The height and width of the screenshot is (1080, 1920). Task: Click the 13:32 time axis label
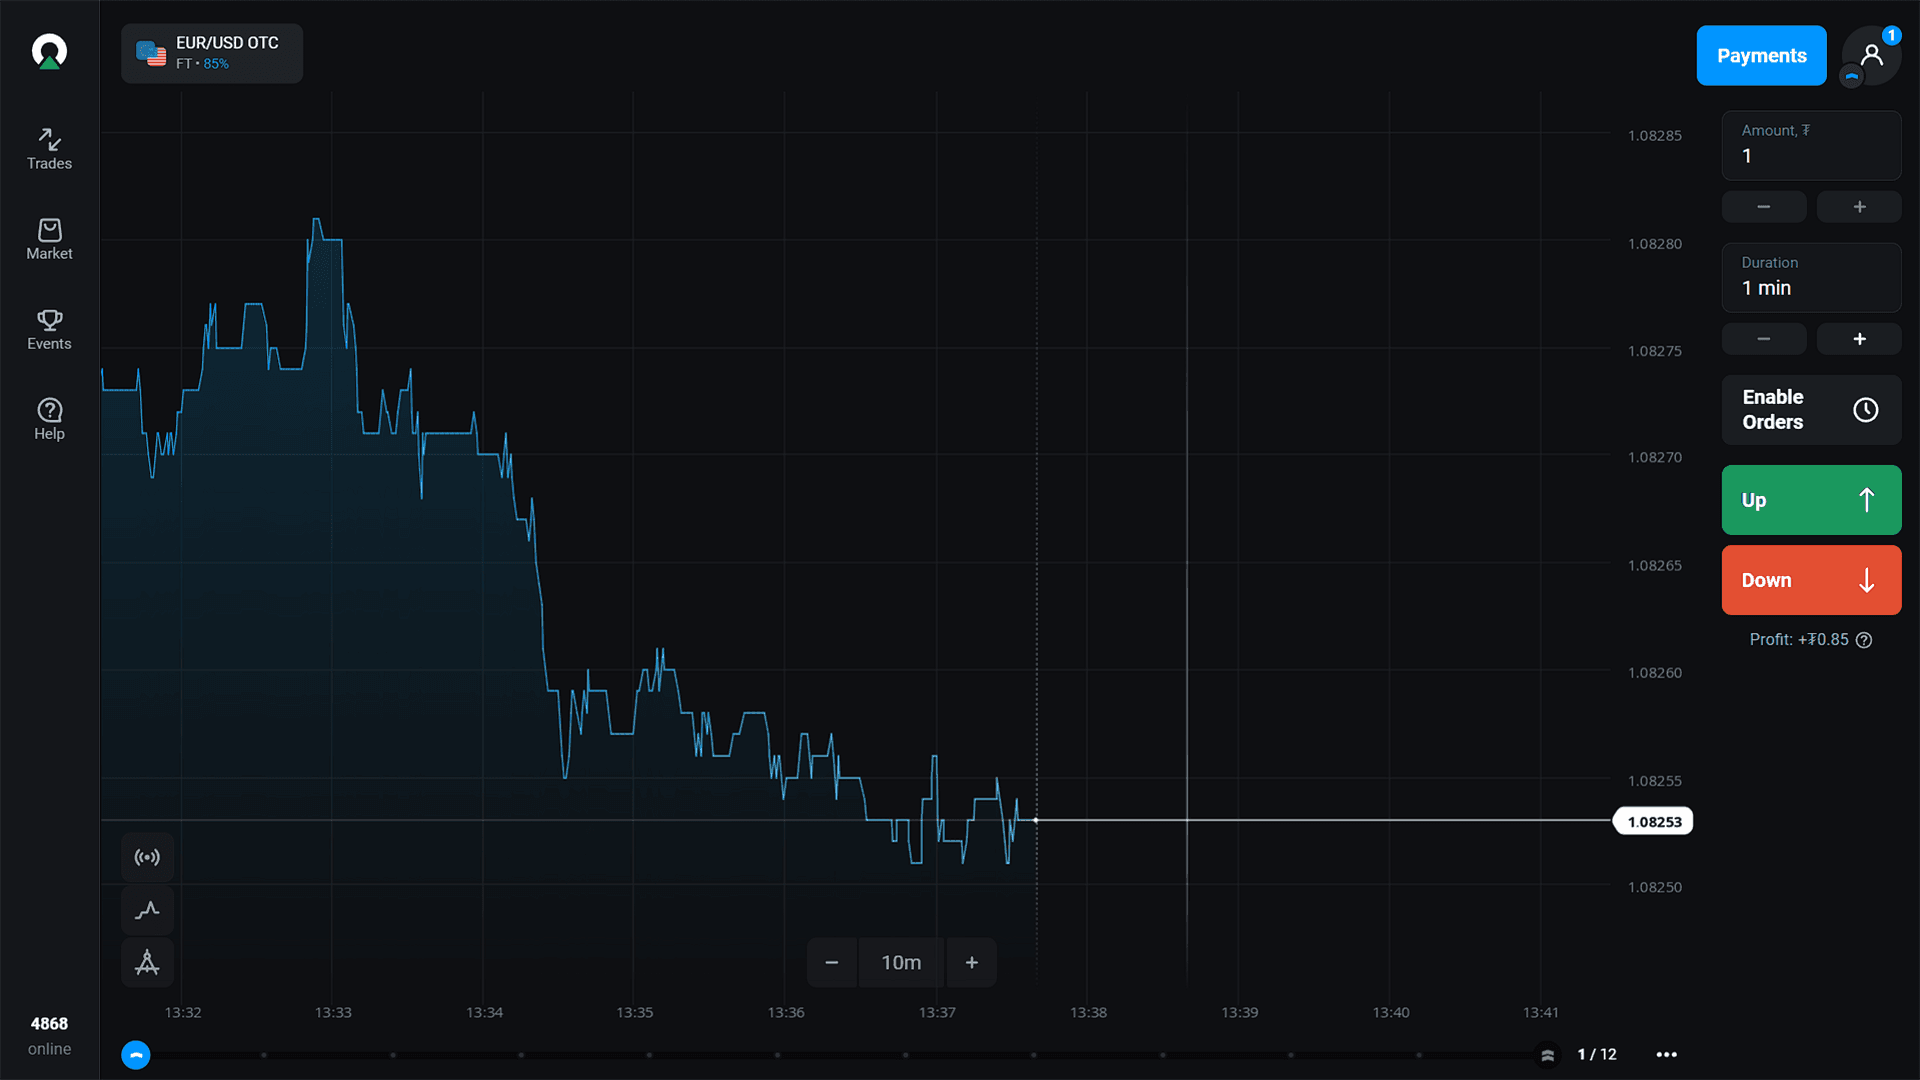click(183, 1012)
